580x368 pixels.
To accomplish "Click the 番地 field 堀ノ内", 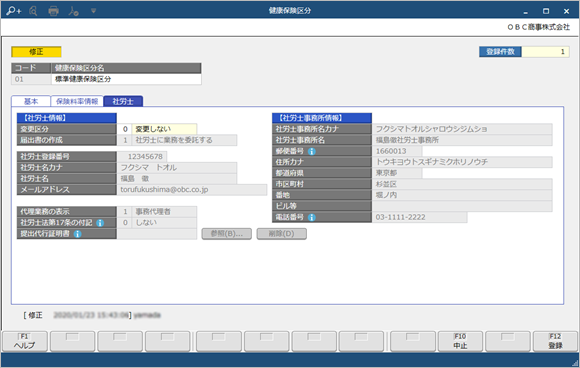I will coord(462,195).
